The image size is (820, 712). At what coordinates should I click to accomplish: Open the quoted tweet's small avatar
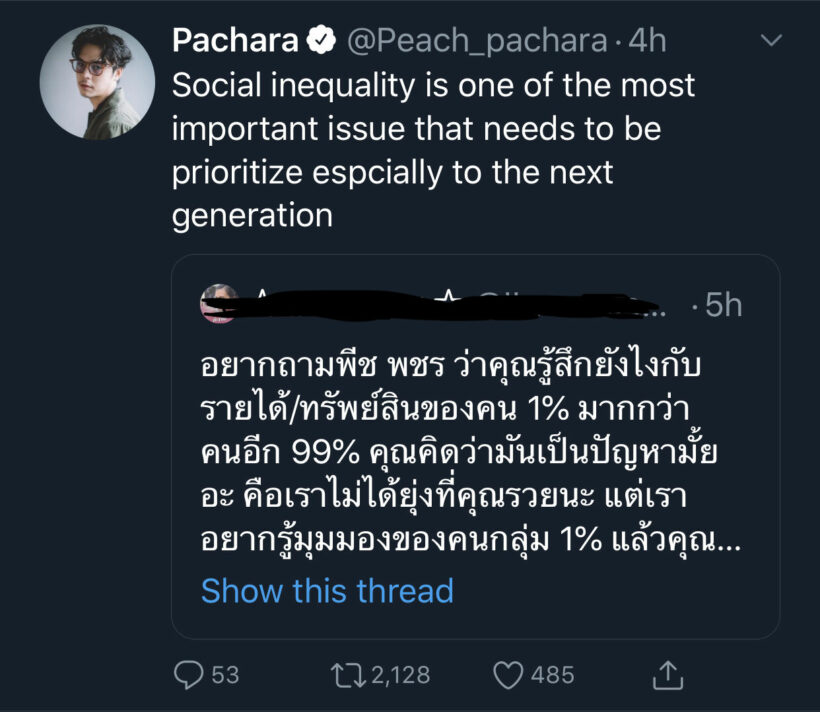[x=218, y=303]
